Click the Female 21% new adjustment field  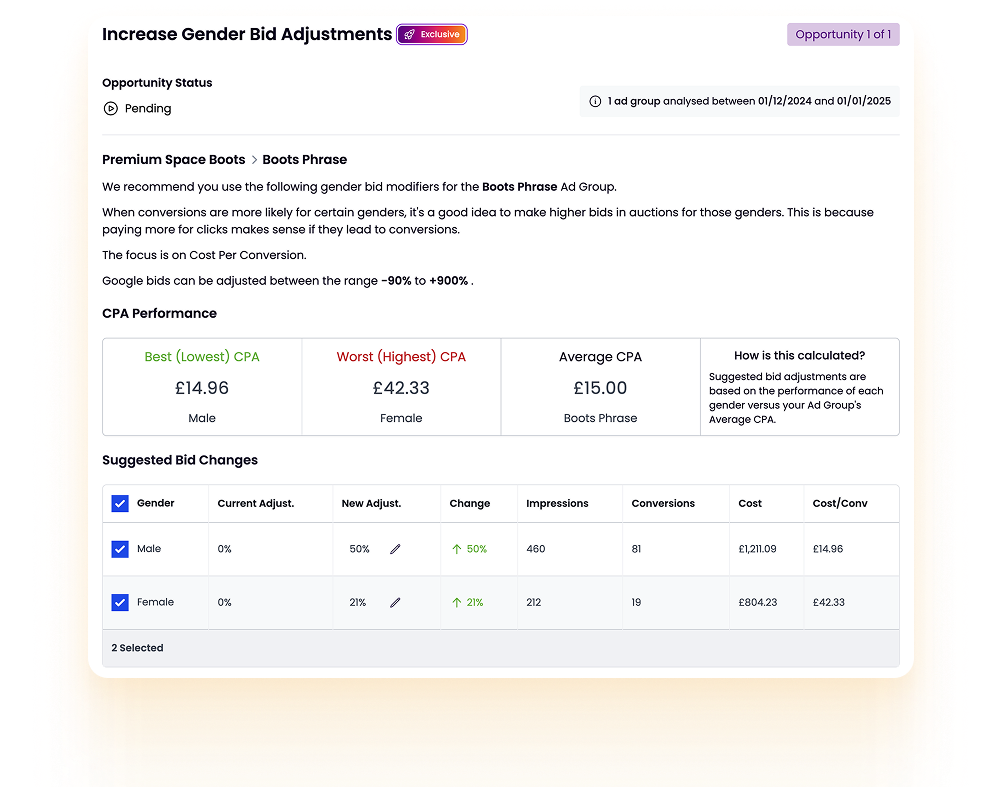358,603
